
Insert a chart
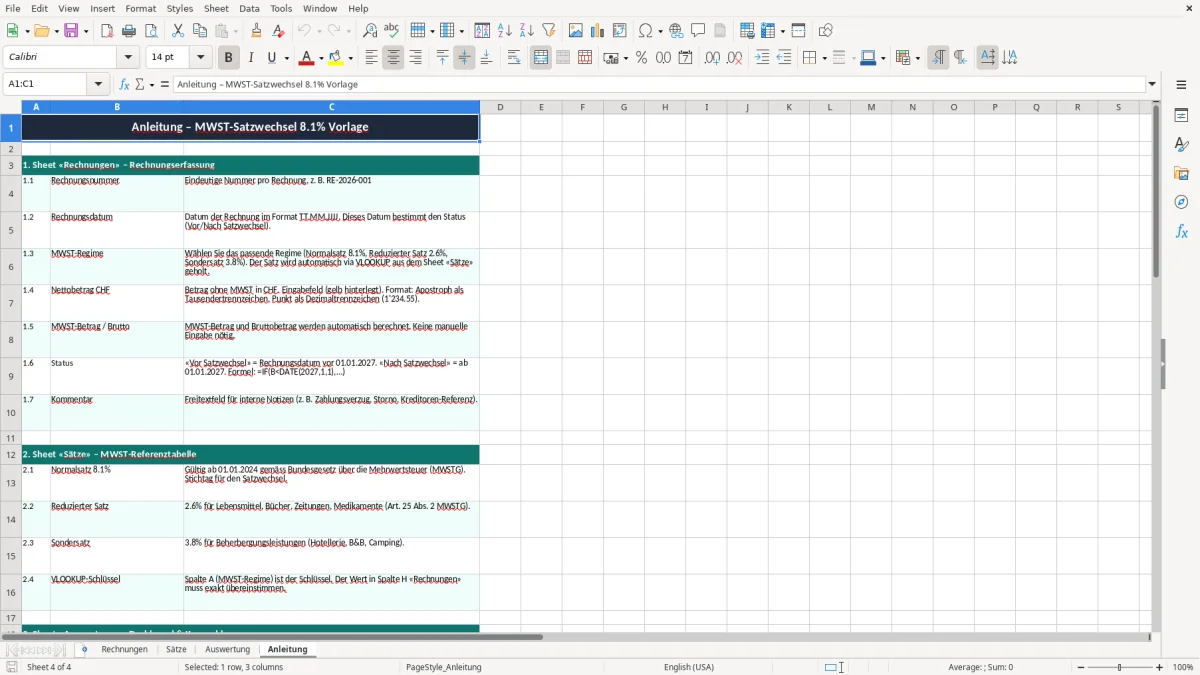pos(598,31)
